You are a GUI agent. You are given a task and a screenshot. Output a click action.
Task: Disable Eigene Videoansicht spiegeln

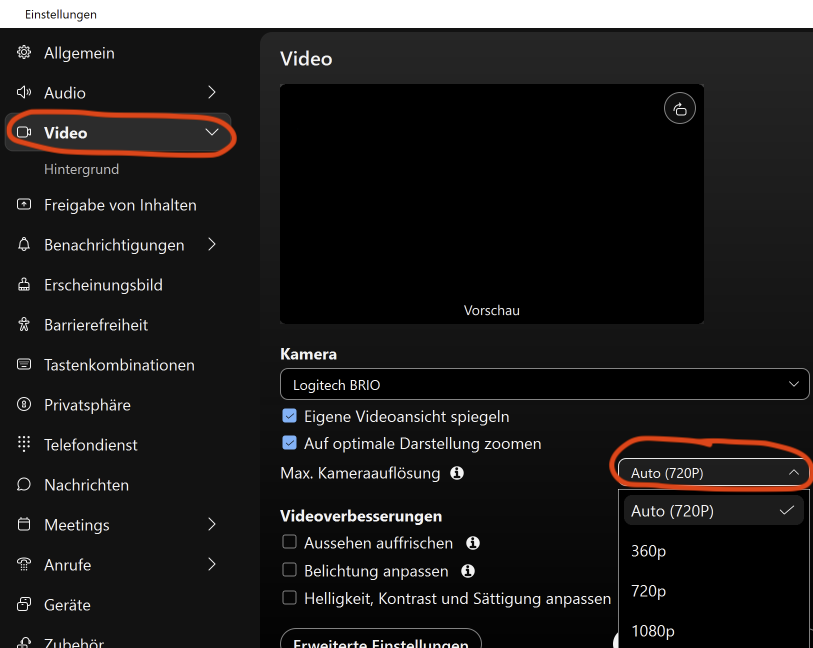(290, 414)
